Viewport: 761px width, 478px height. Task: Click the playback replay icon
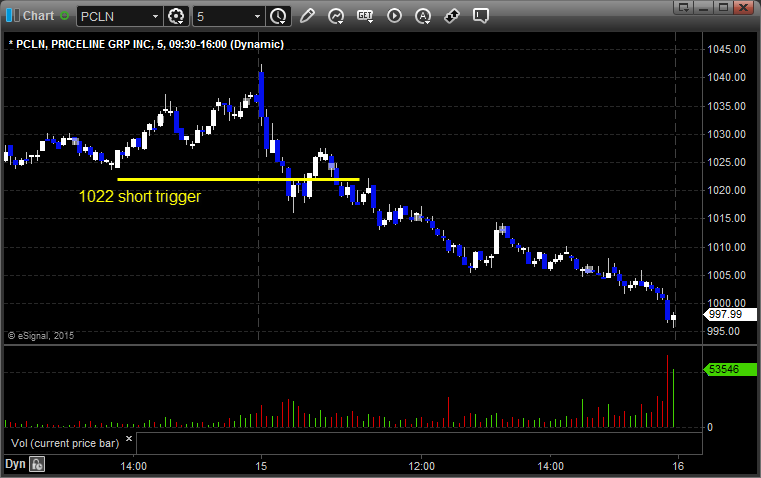(394, 16)
